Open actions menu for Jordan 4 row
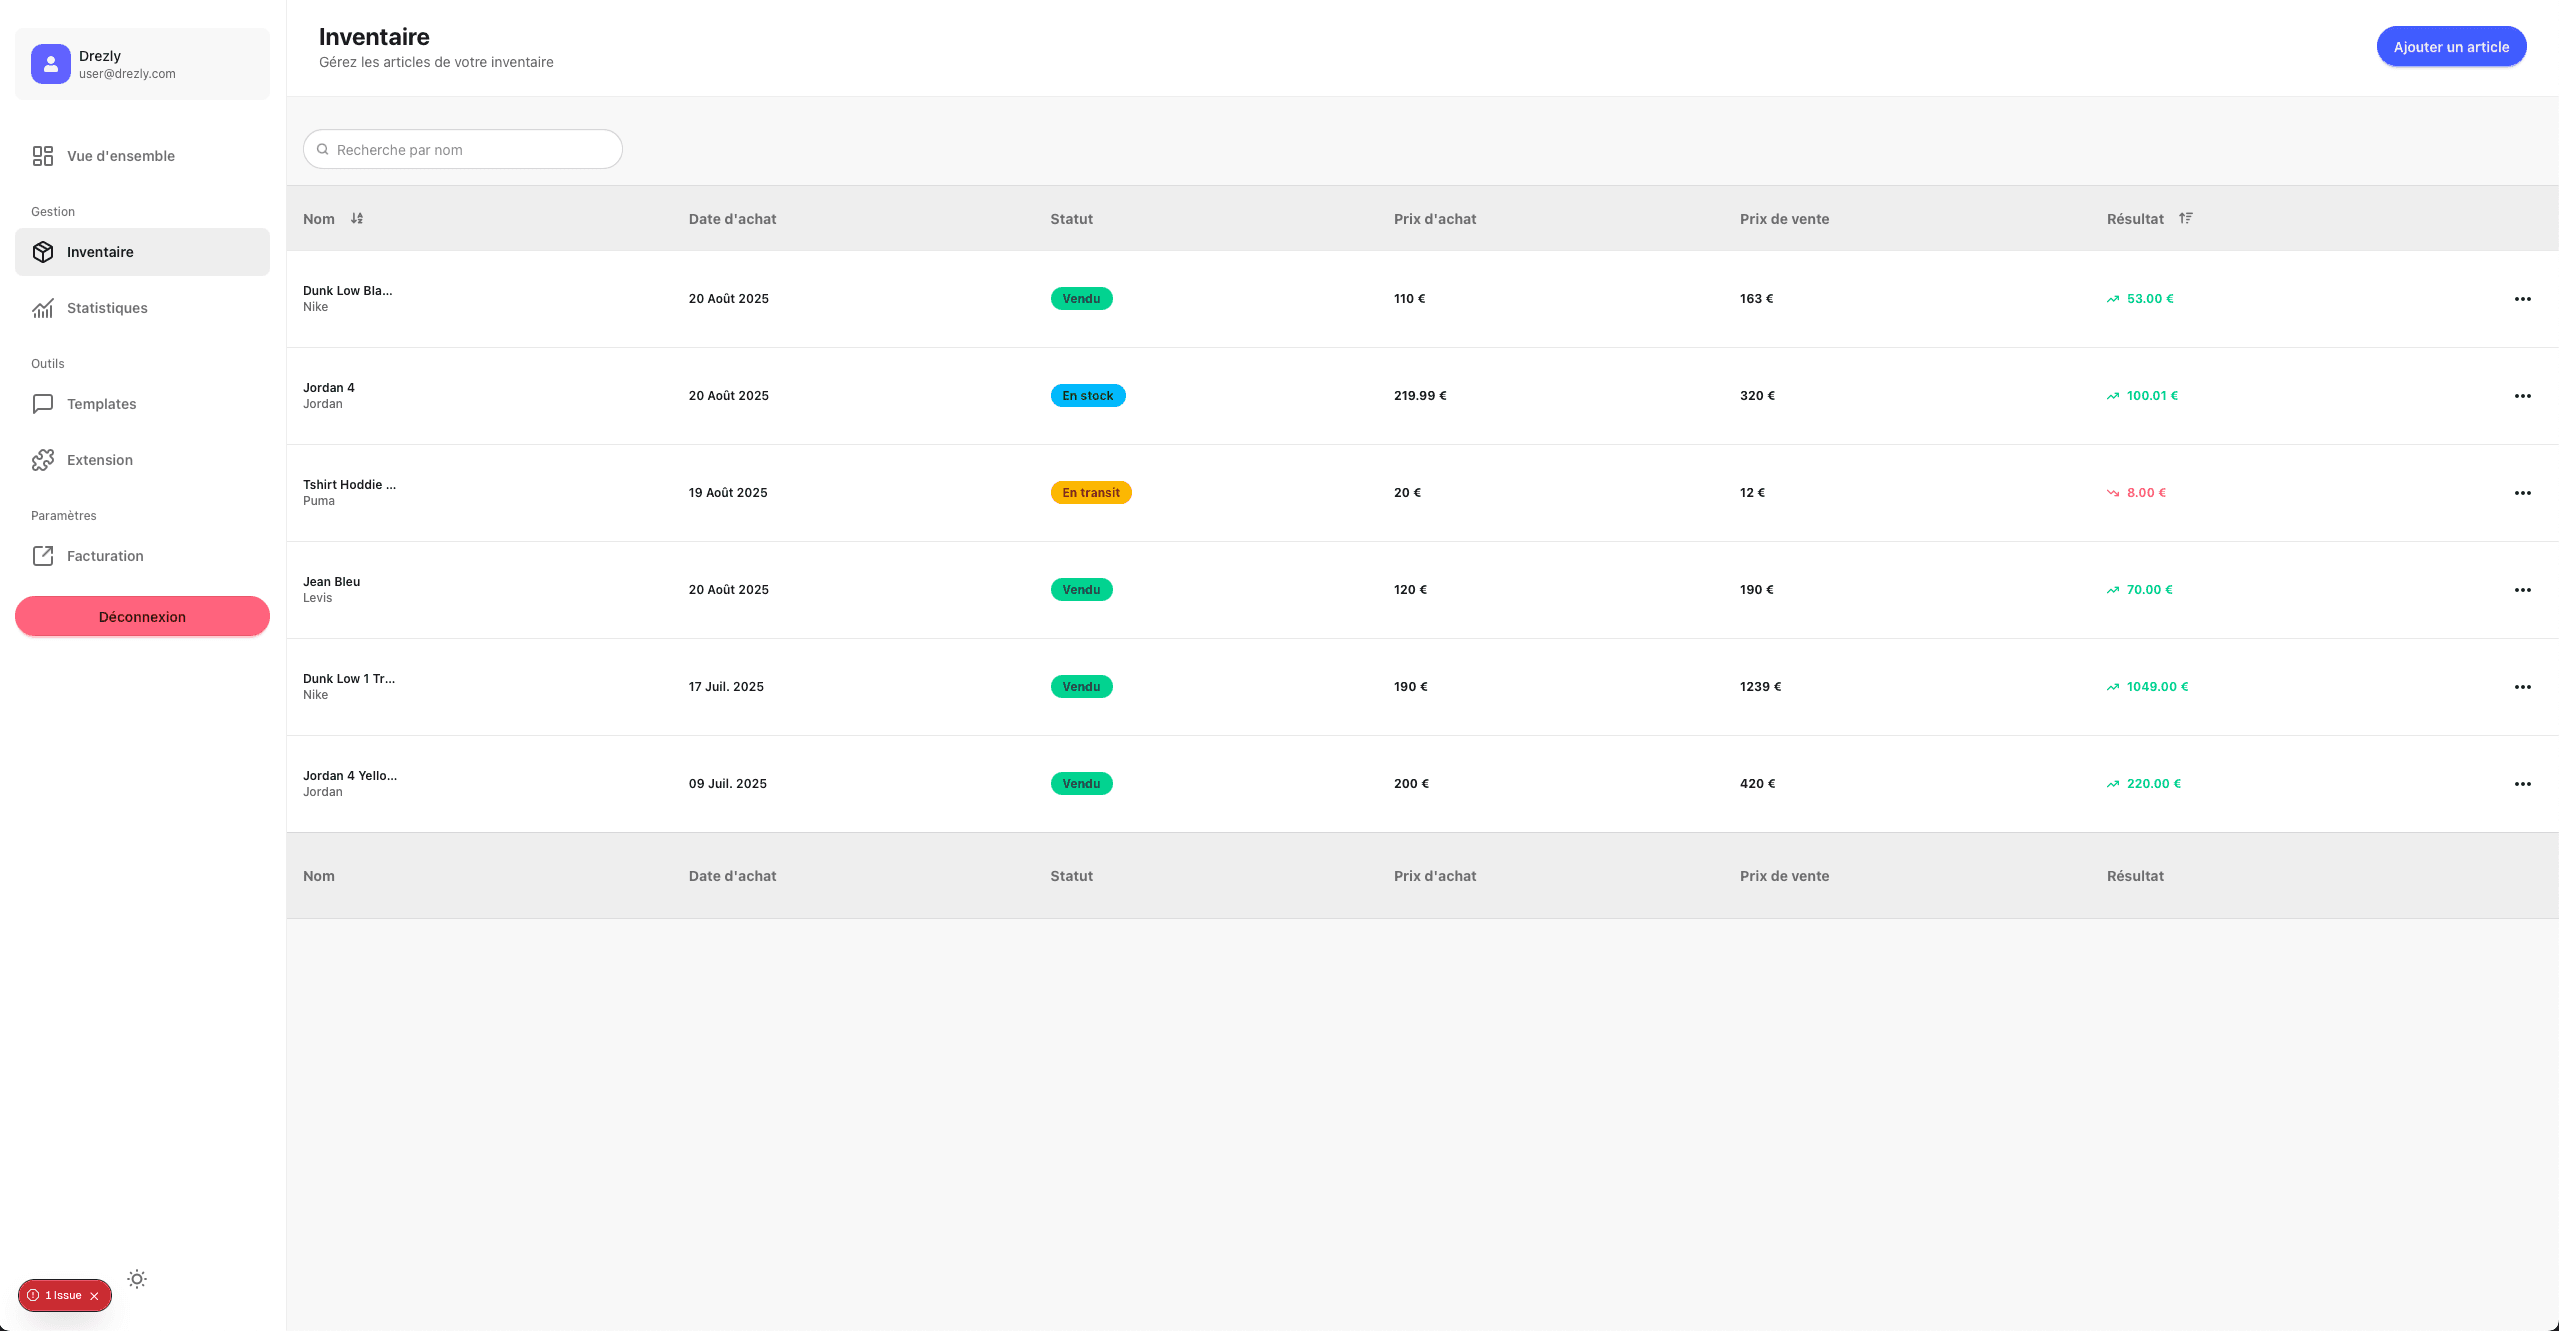 point(2522,396)
